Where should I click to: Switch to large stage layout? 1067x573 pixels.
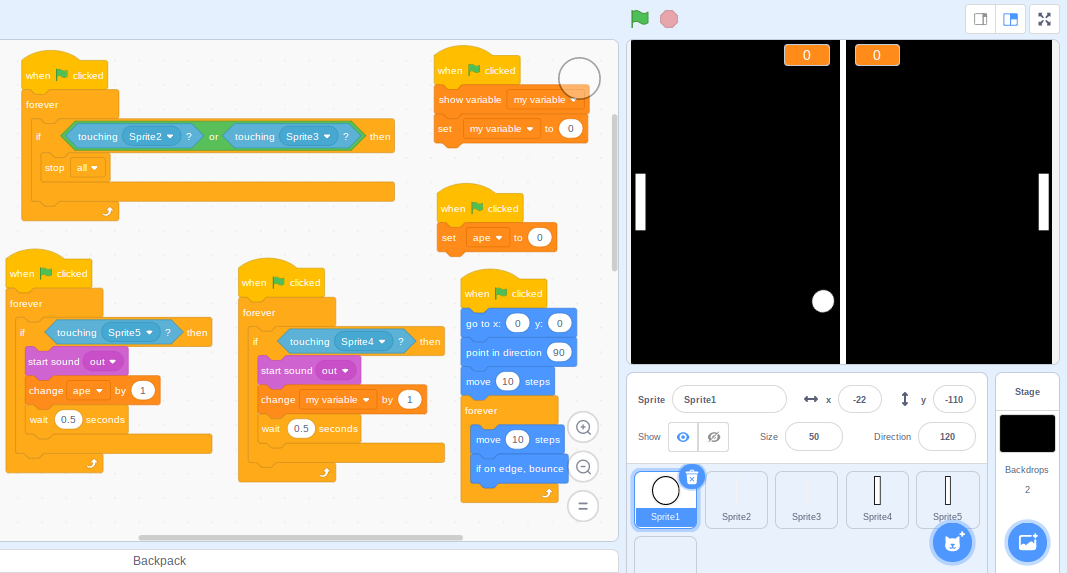click(x=1011, y=19)
